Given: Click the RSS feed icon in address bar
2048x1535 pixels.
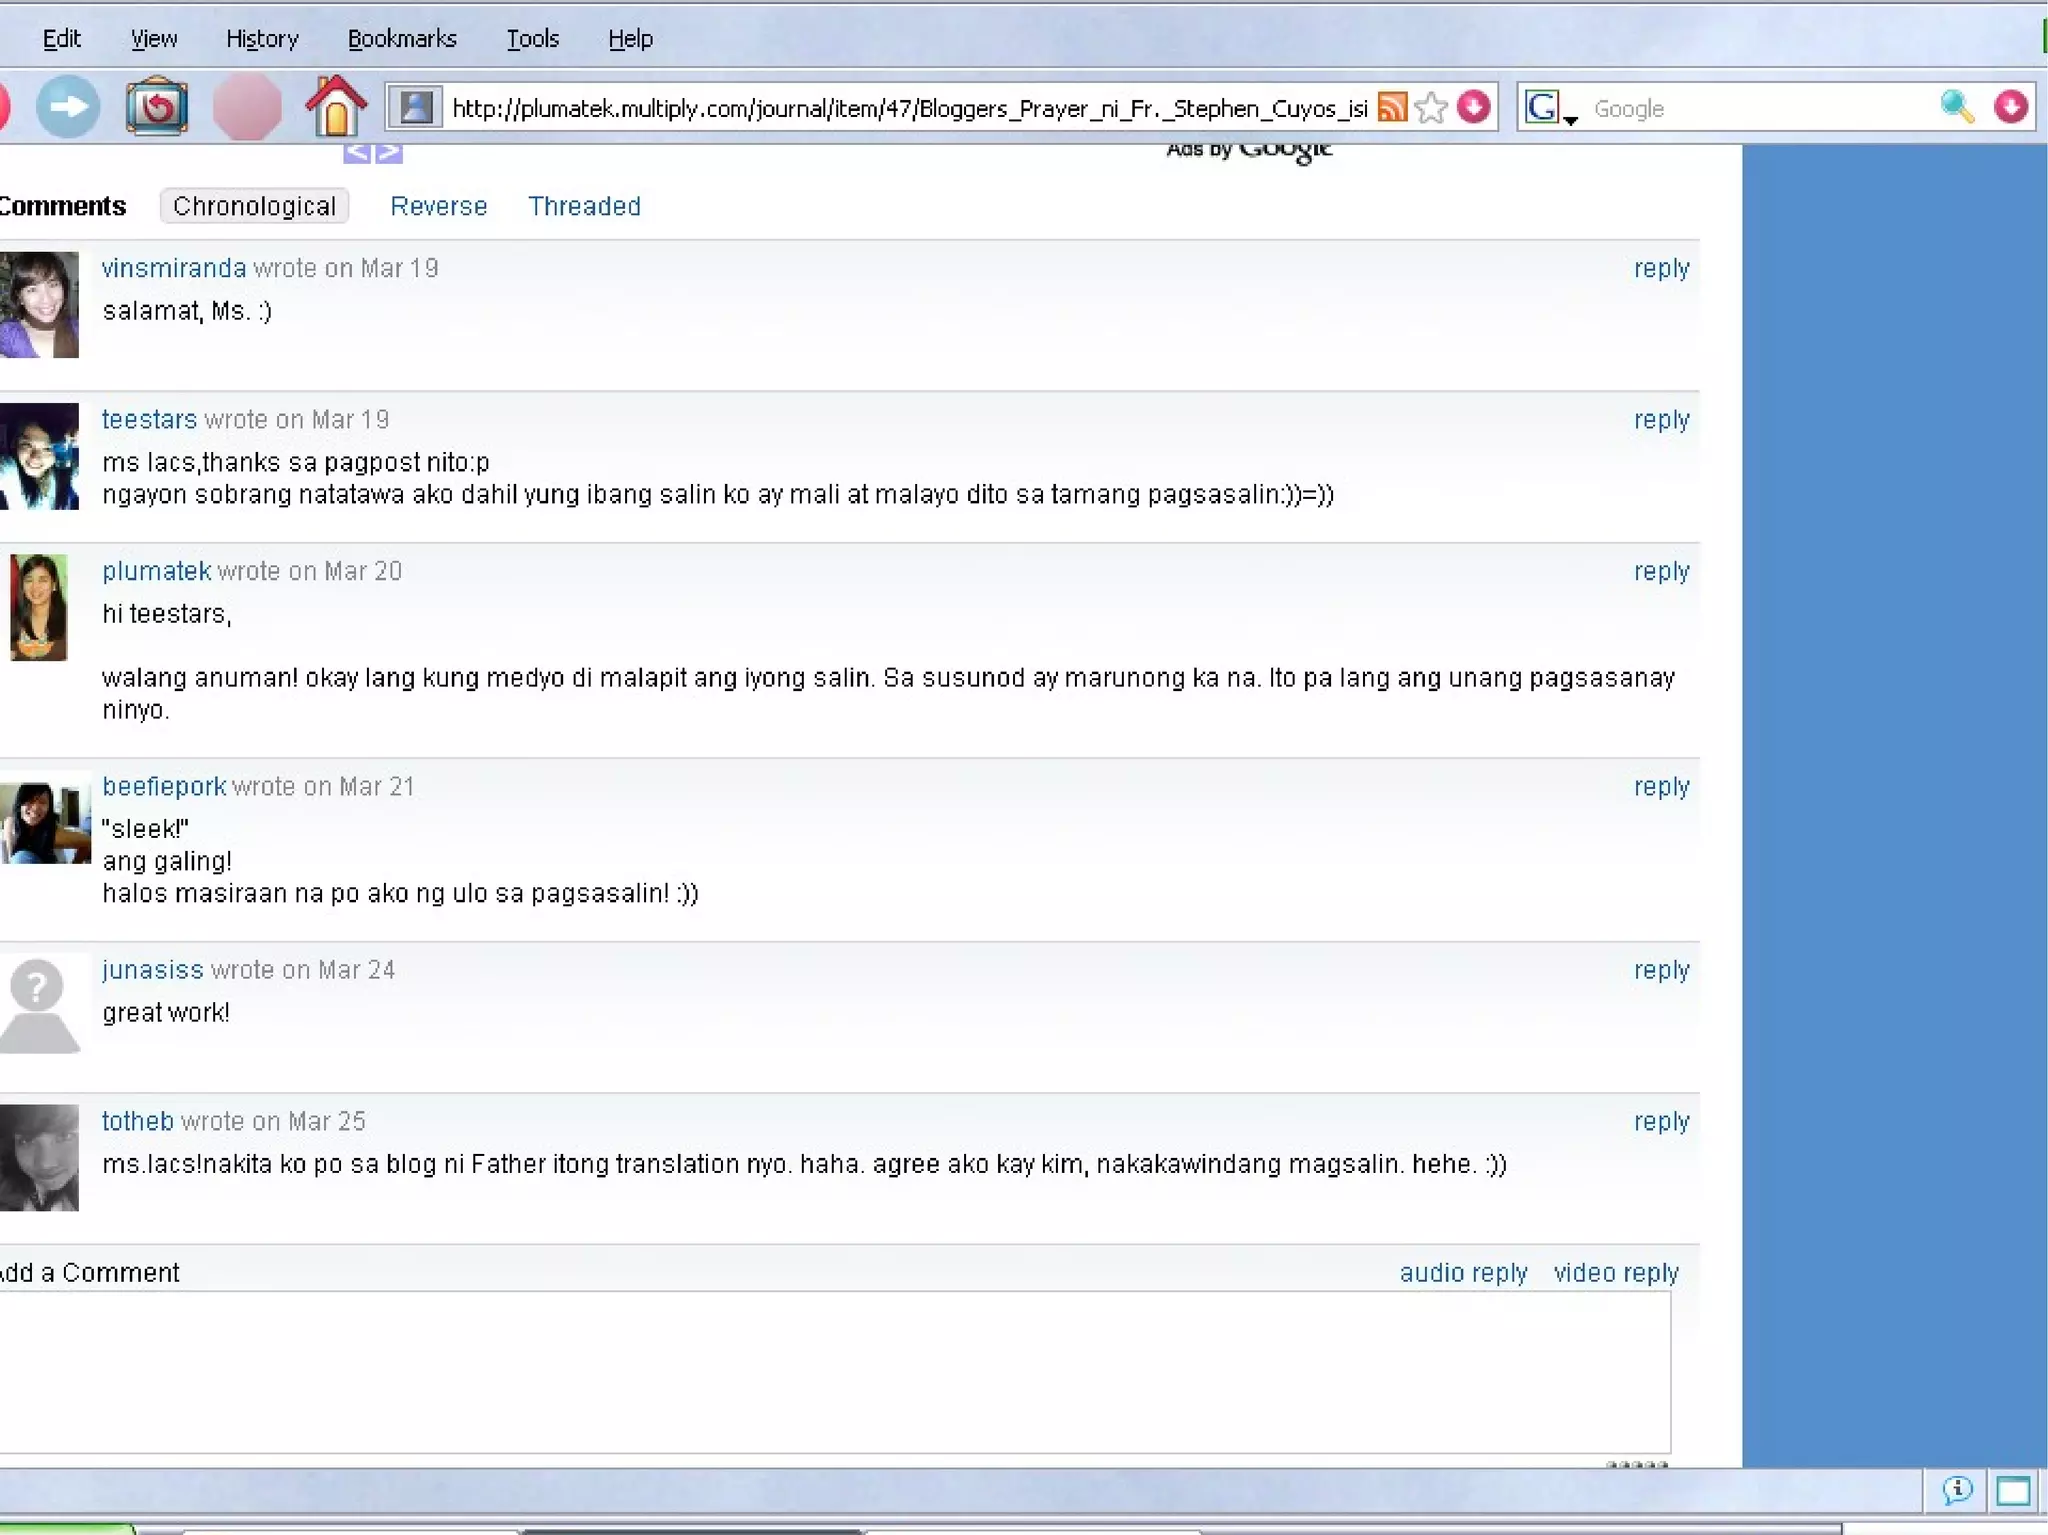Looking at the screenshot, I should coord(1392,107).
